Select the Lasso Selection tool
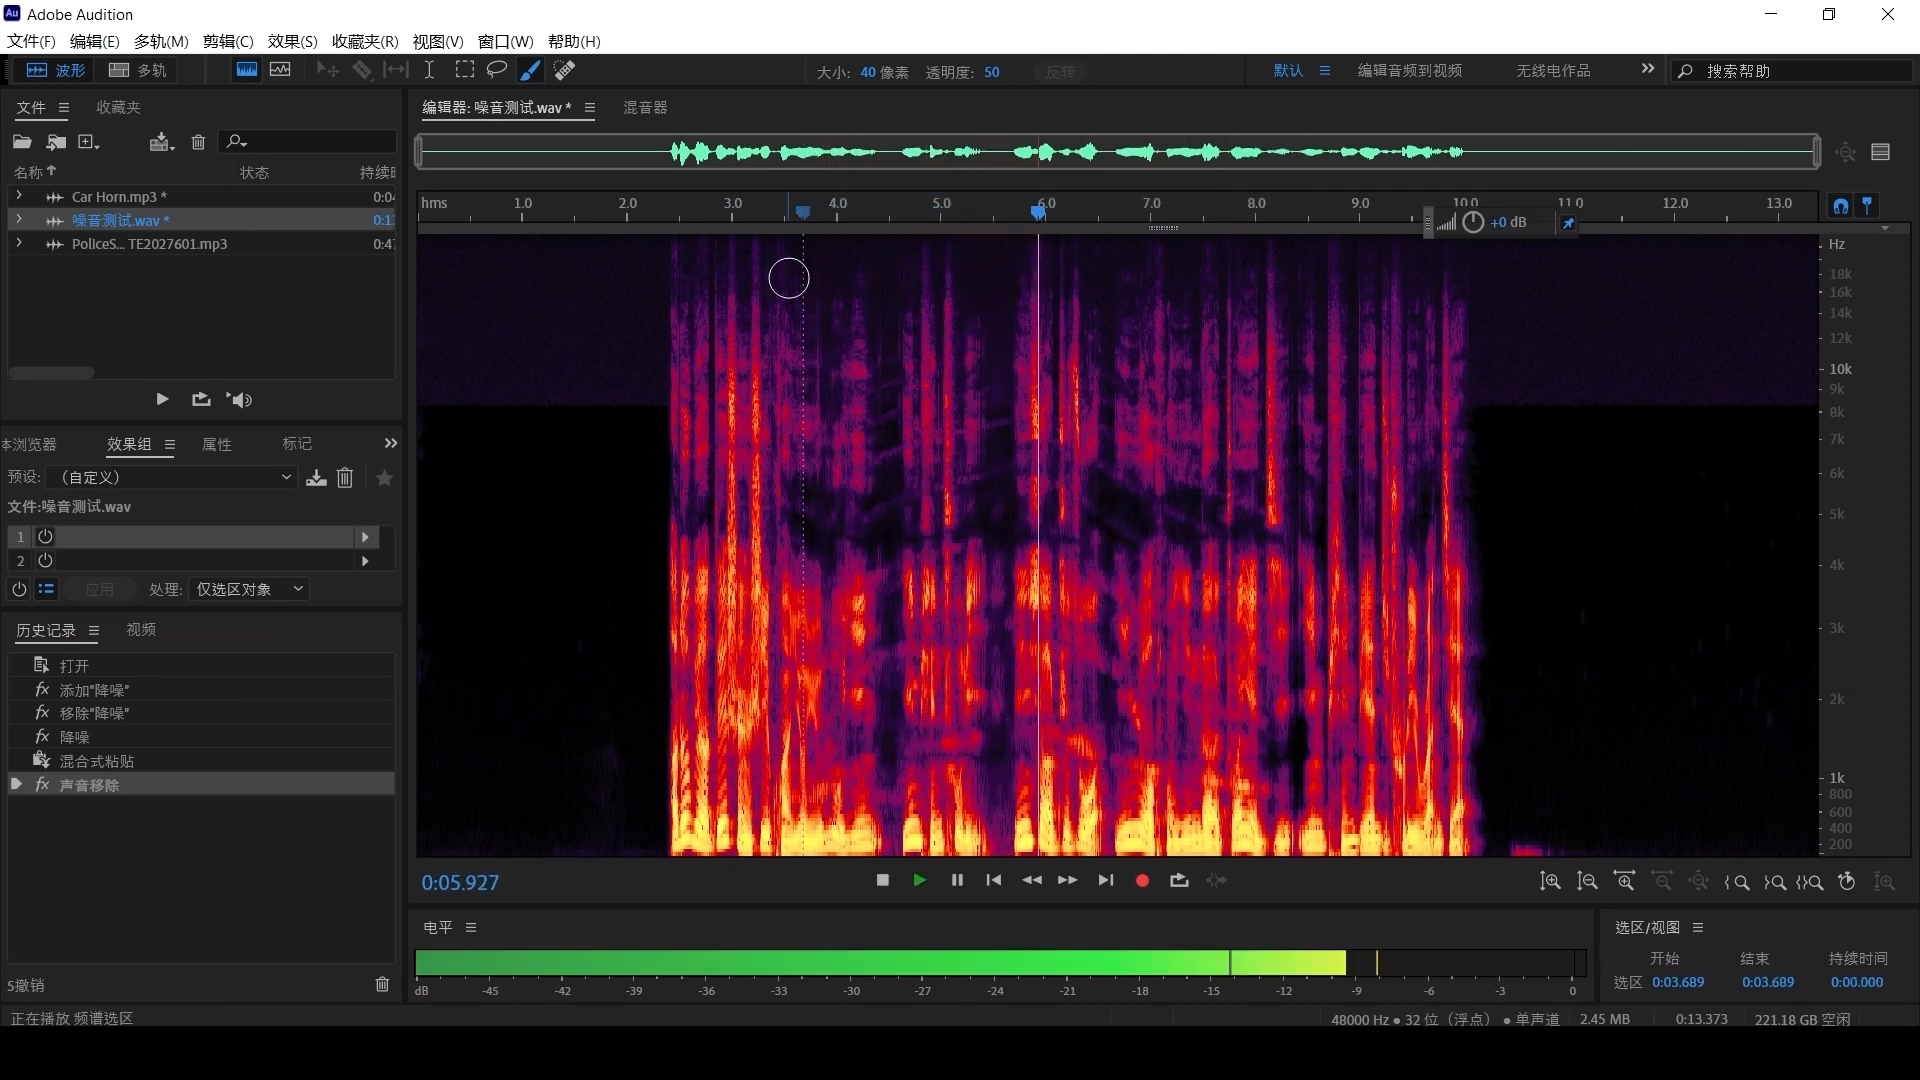Image resolution: width=1920 pixels, height=1080 pixels. [x=496, y=70]
